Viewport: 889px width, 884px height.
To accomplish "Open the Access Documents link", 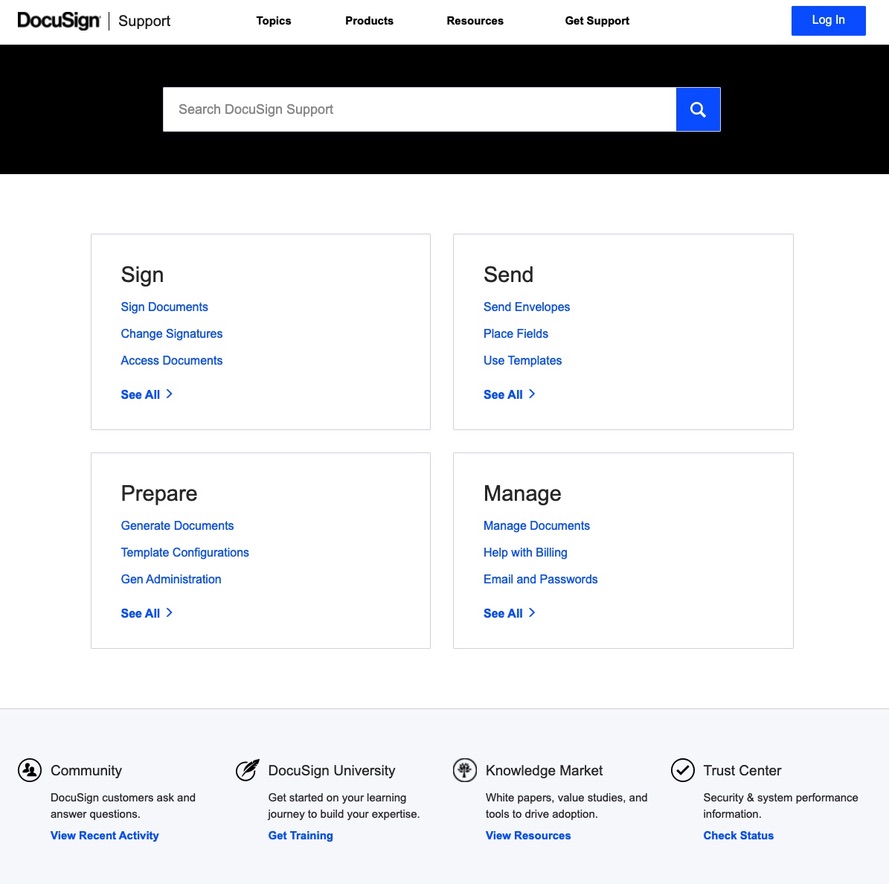I will click(x=172, y=360).
